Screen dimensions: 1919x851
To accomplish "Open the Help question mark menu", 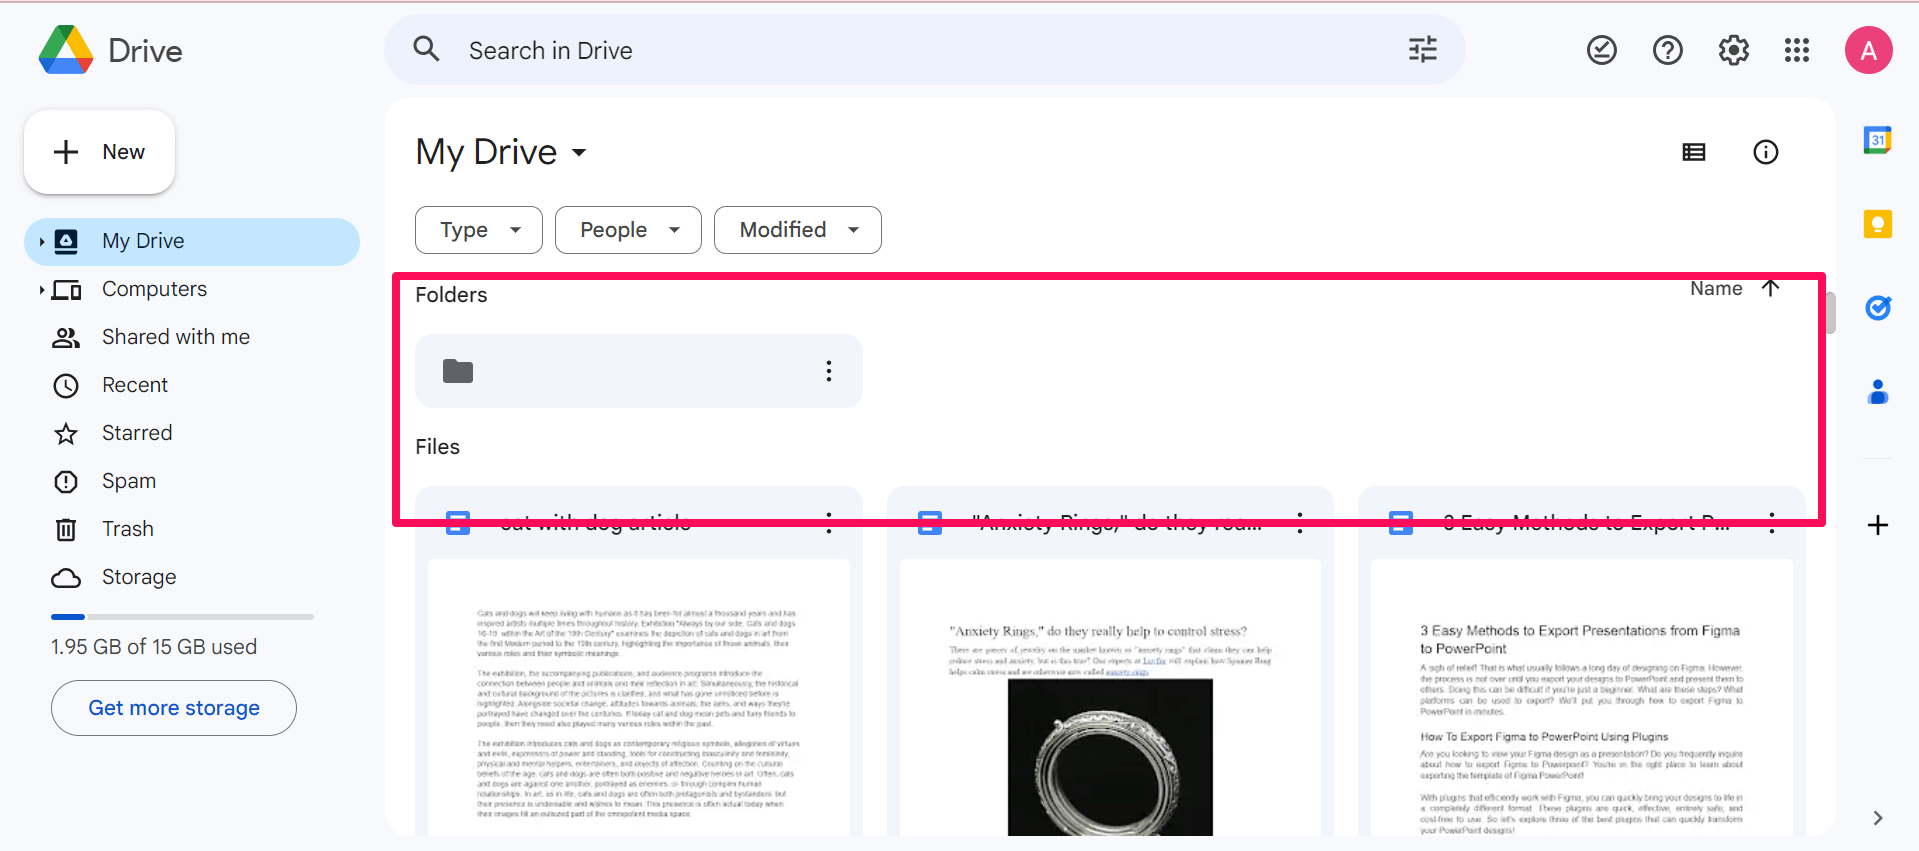I will point(1668,50).
